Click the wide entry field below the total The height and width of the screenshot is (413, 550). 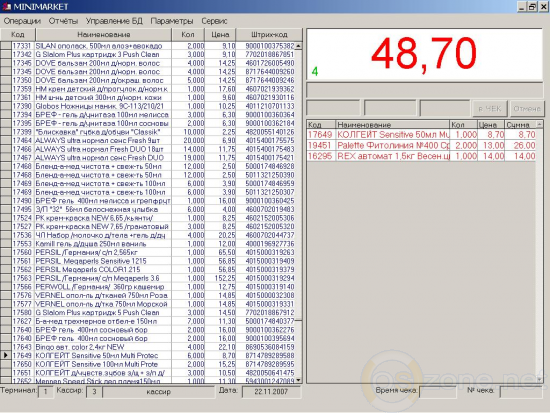point(425,91)
